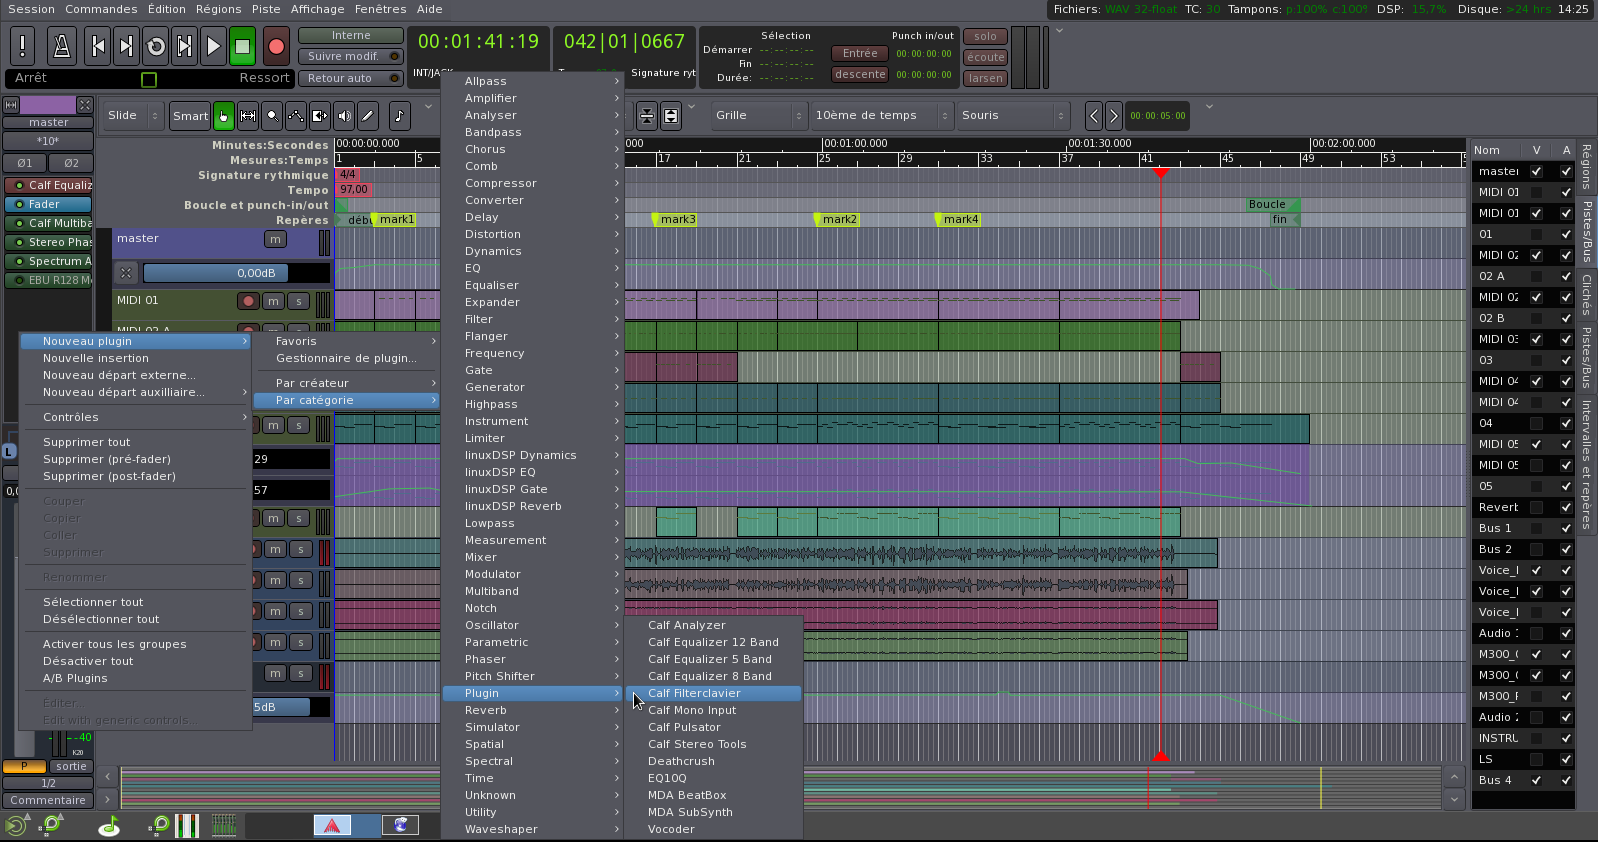Image resolution: width=1598 pixels, height=842 pixels.
Task: Click the Ardour icon in taskbar
Action: click(x=332, y=825)
